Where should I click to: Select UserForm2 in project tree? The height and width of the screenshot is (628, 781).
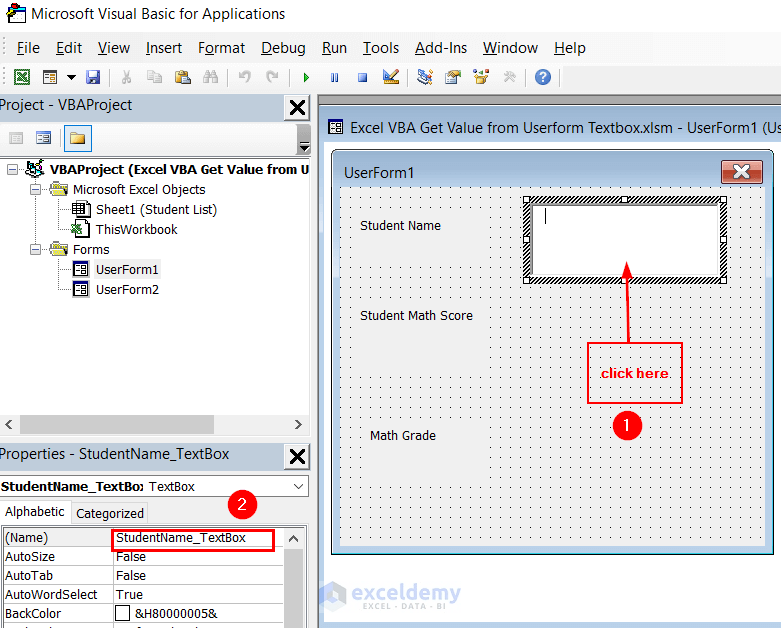(127, 289)
